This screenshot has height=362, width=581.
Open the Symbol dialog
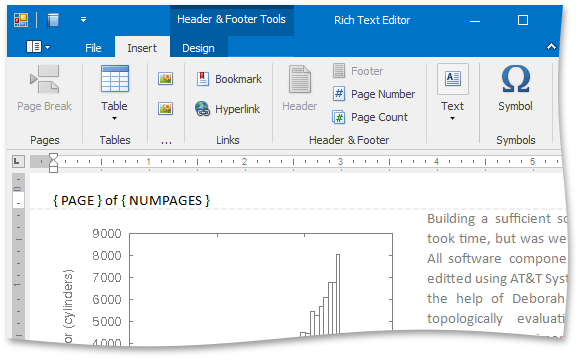[515, 88]
